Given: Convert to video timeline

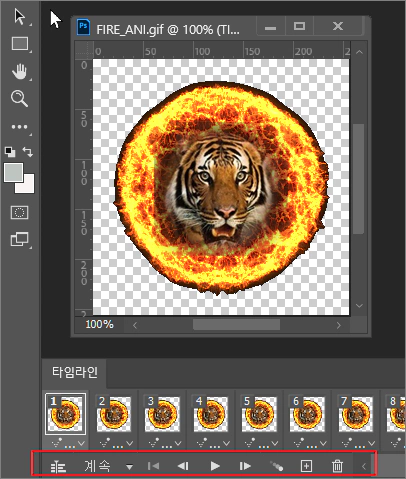Looking at the screenshot, I should pyautogui.click(x=58, y=466).
